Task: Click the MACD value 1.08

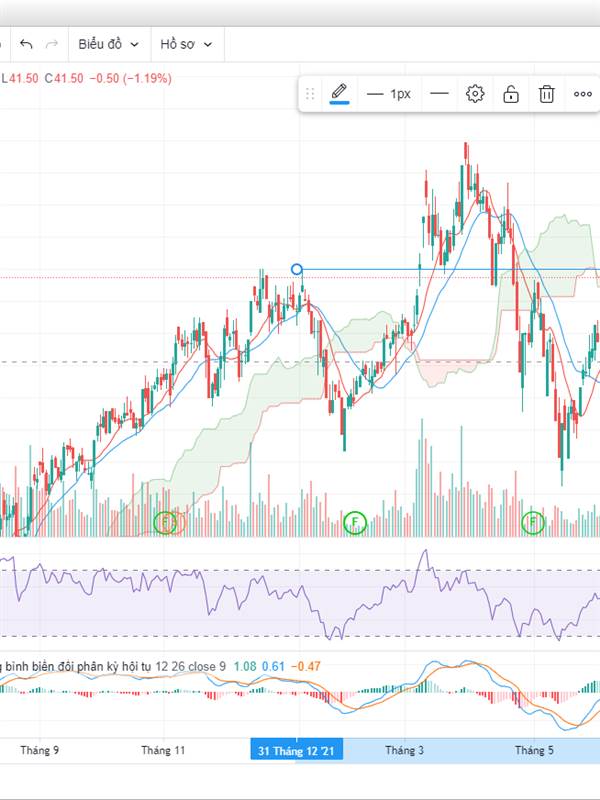Action: [245, 666]
